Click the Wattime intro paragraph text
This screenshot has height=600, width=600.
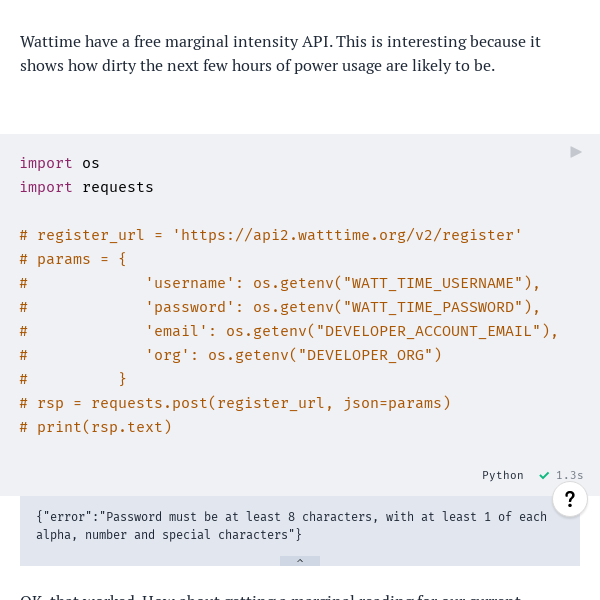tap(280, 54)
